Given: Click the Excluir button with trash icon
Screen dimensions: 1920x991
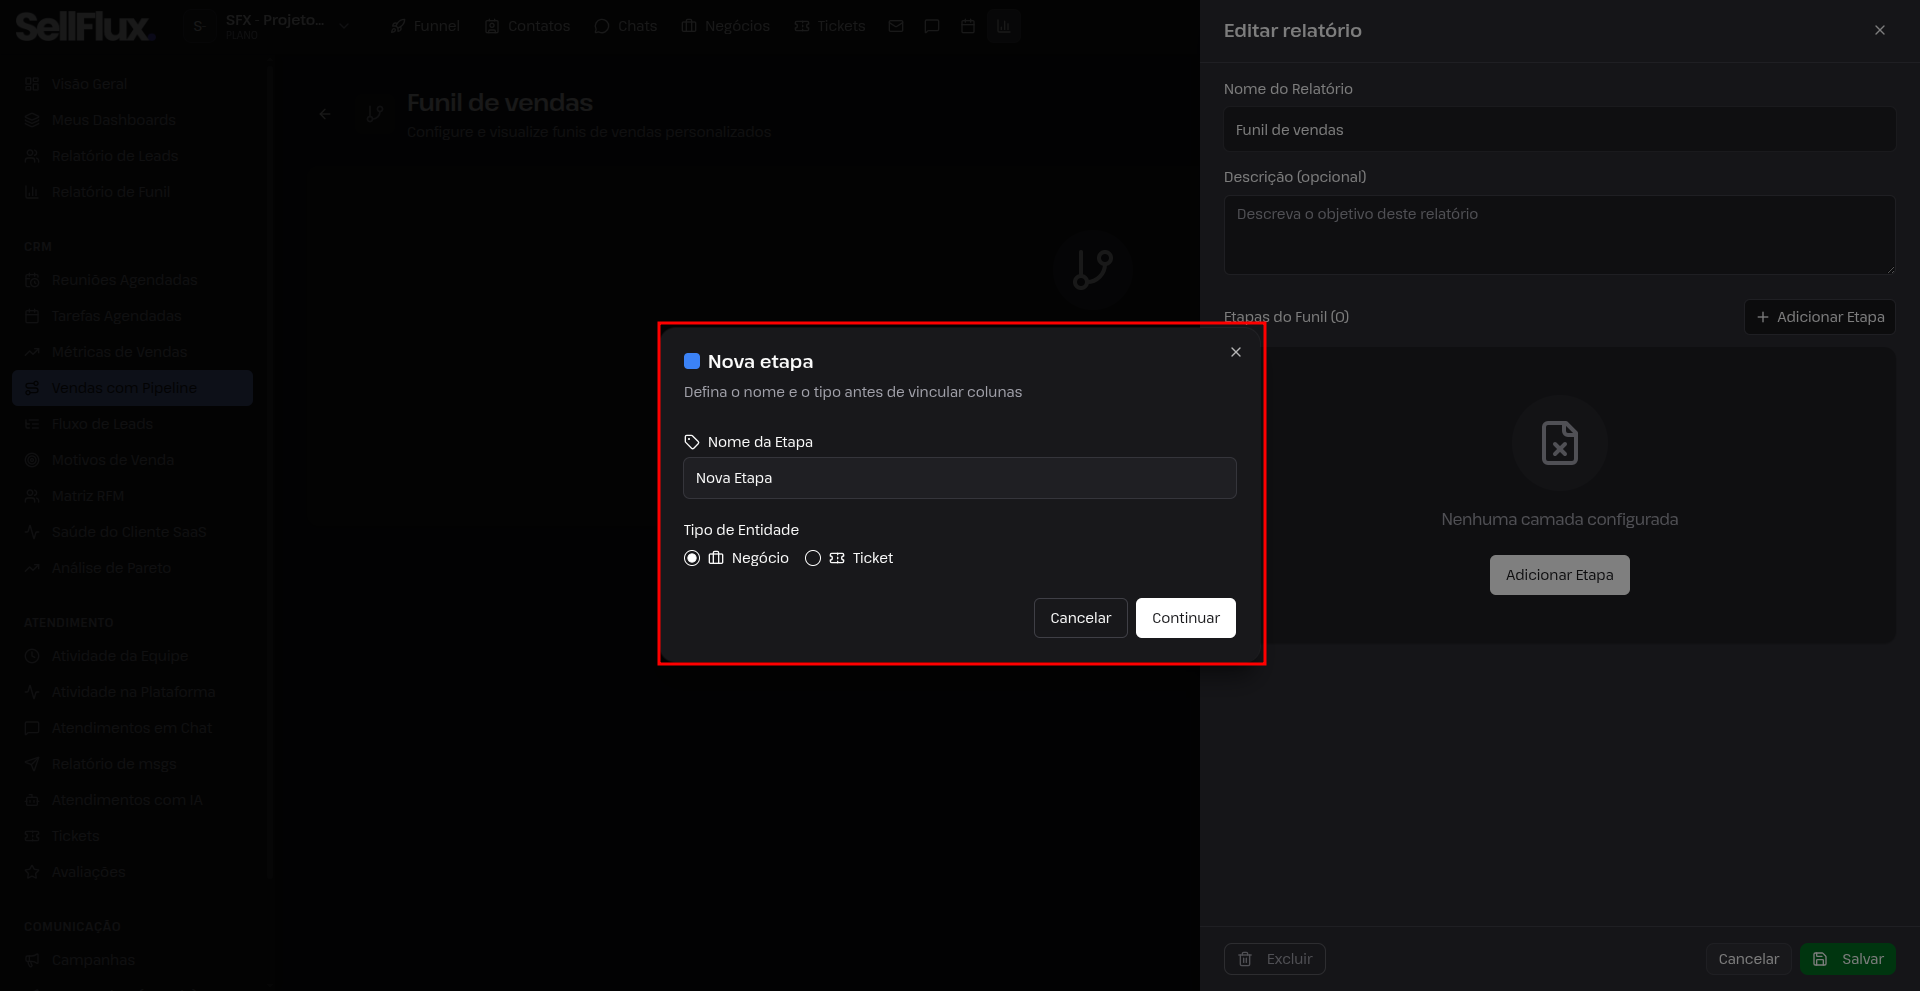Looking at the screenshot, I should click(1275, 959).
